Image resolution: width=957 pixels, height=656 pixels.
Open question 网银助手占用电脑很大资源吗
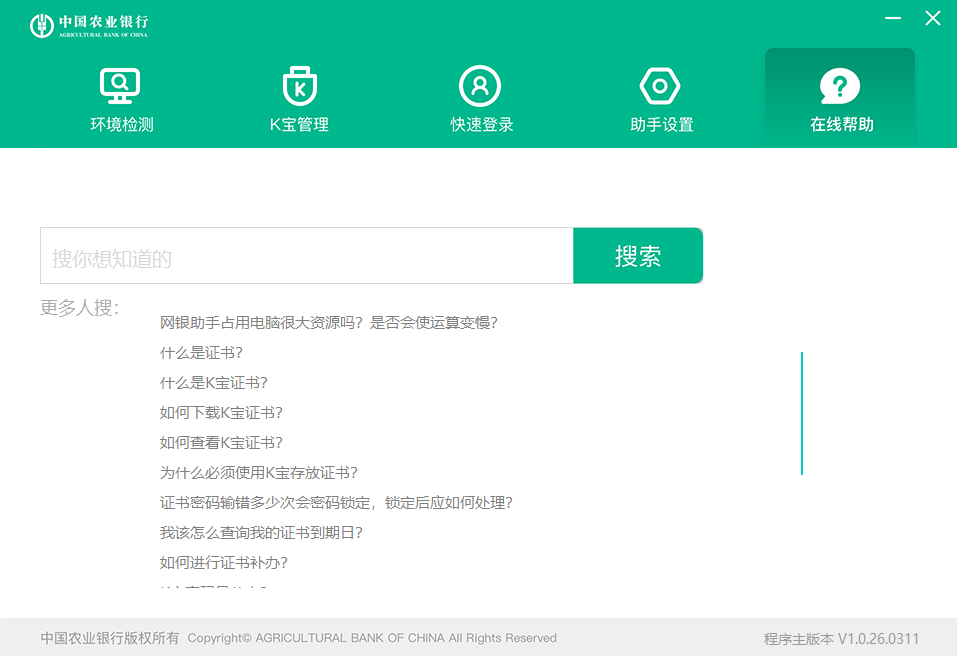tap(328, 322)
